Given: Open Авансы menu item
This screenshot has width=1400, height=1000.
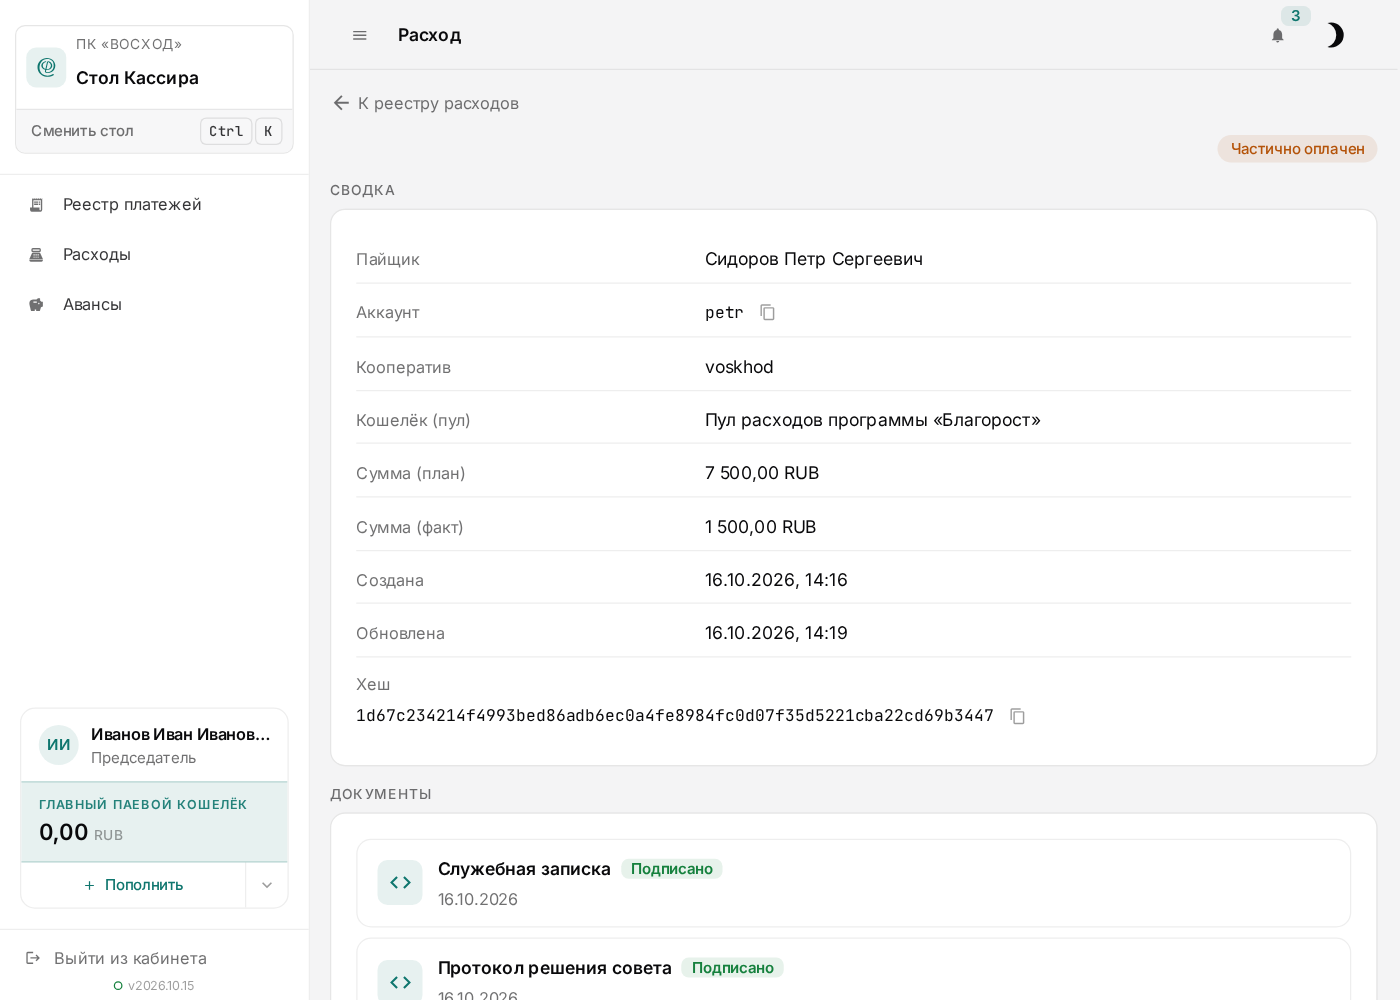Looking at the screenshot, I should point(154,305).
